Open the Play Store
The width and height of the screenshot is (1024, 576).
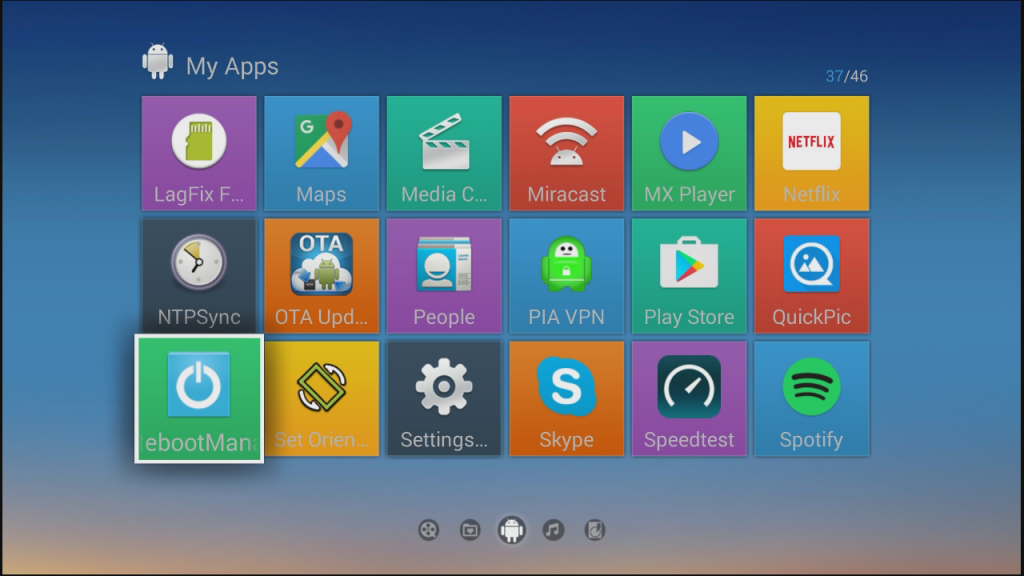coord(689,276)
